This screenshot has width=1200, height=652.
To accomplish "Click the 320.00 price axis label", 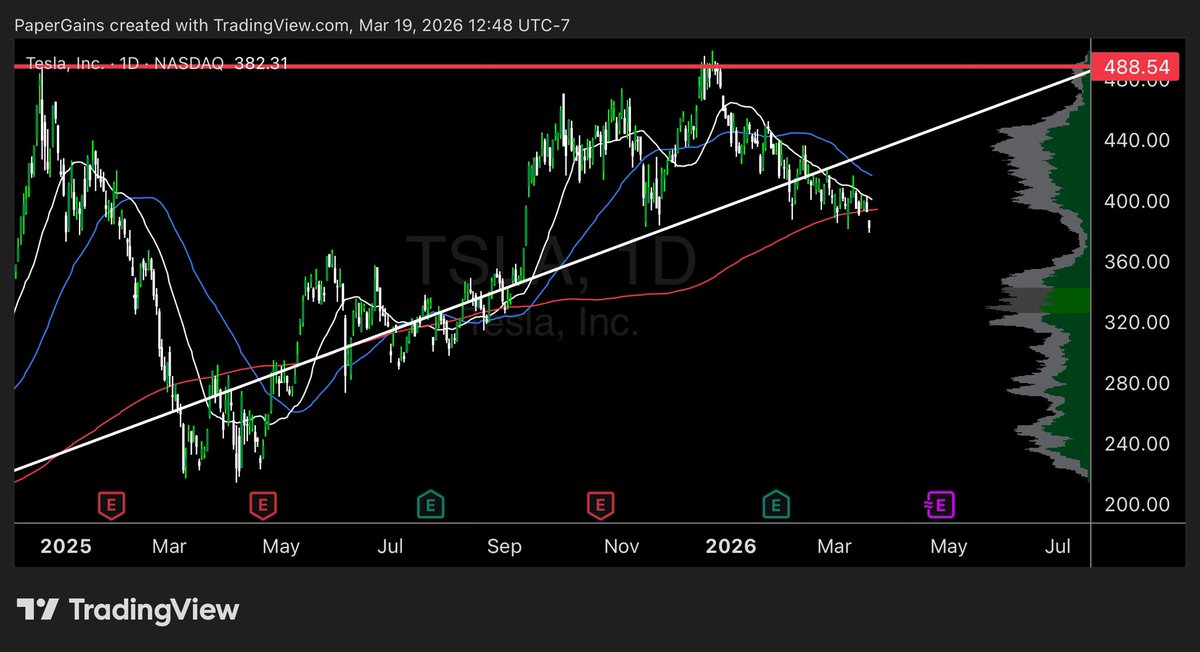I will click(x=1137, y=323).
